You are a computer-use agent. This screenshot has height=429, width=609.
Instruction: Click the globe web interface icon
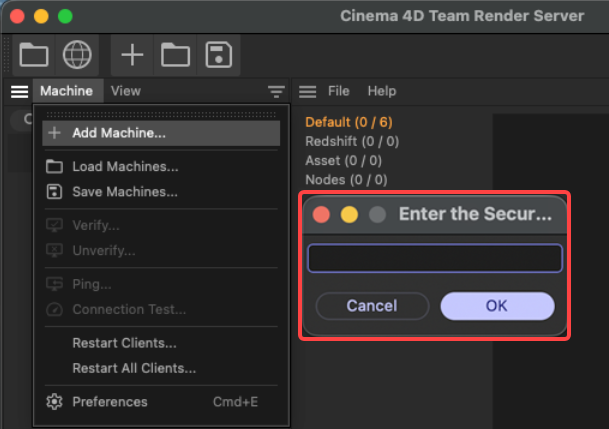(x=77, y=55)
